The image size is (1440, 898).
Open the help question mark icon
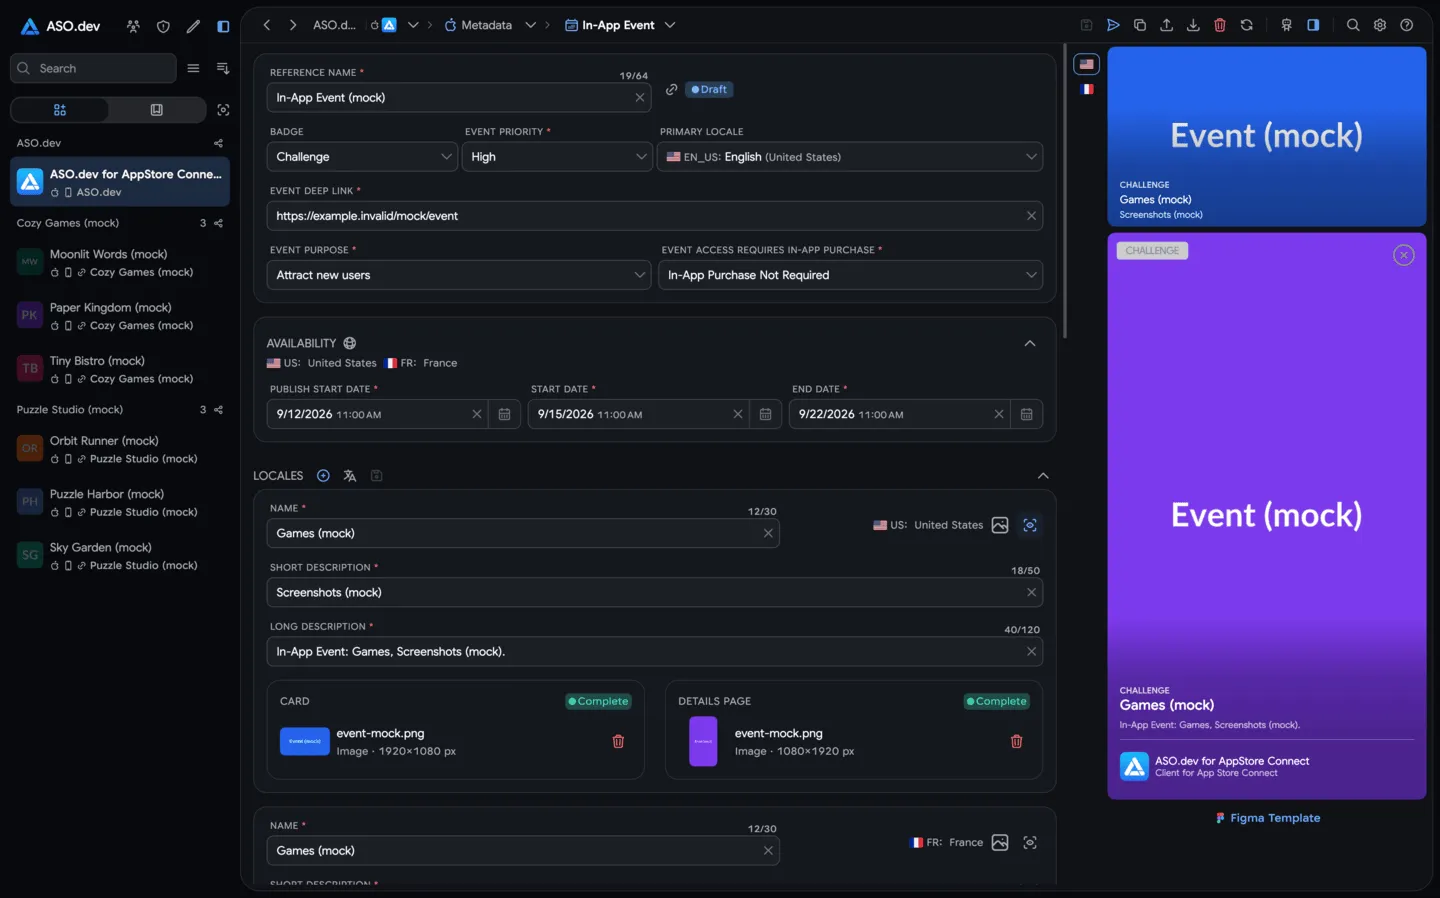tap(1407, 25)
